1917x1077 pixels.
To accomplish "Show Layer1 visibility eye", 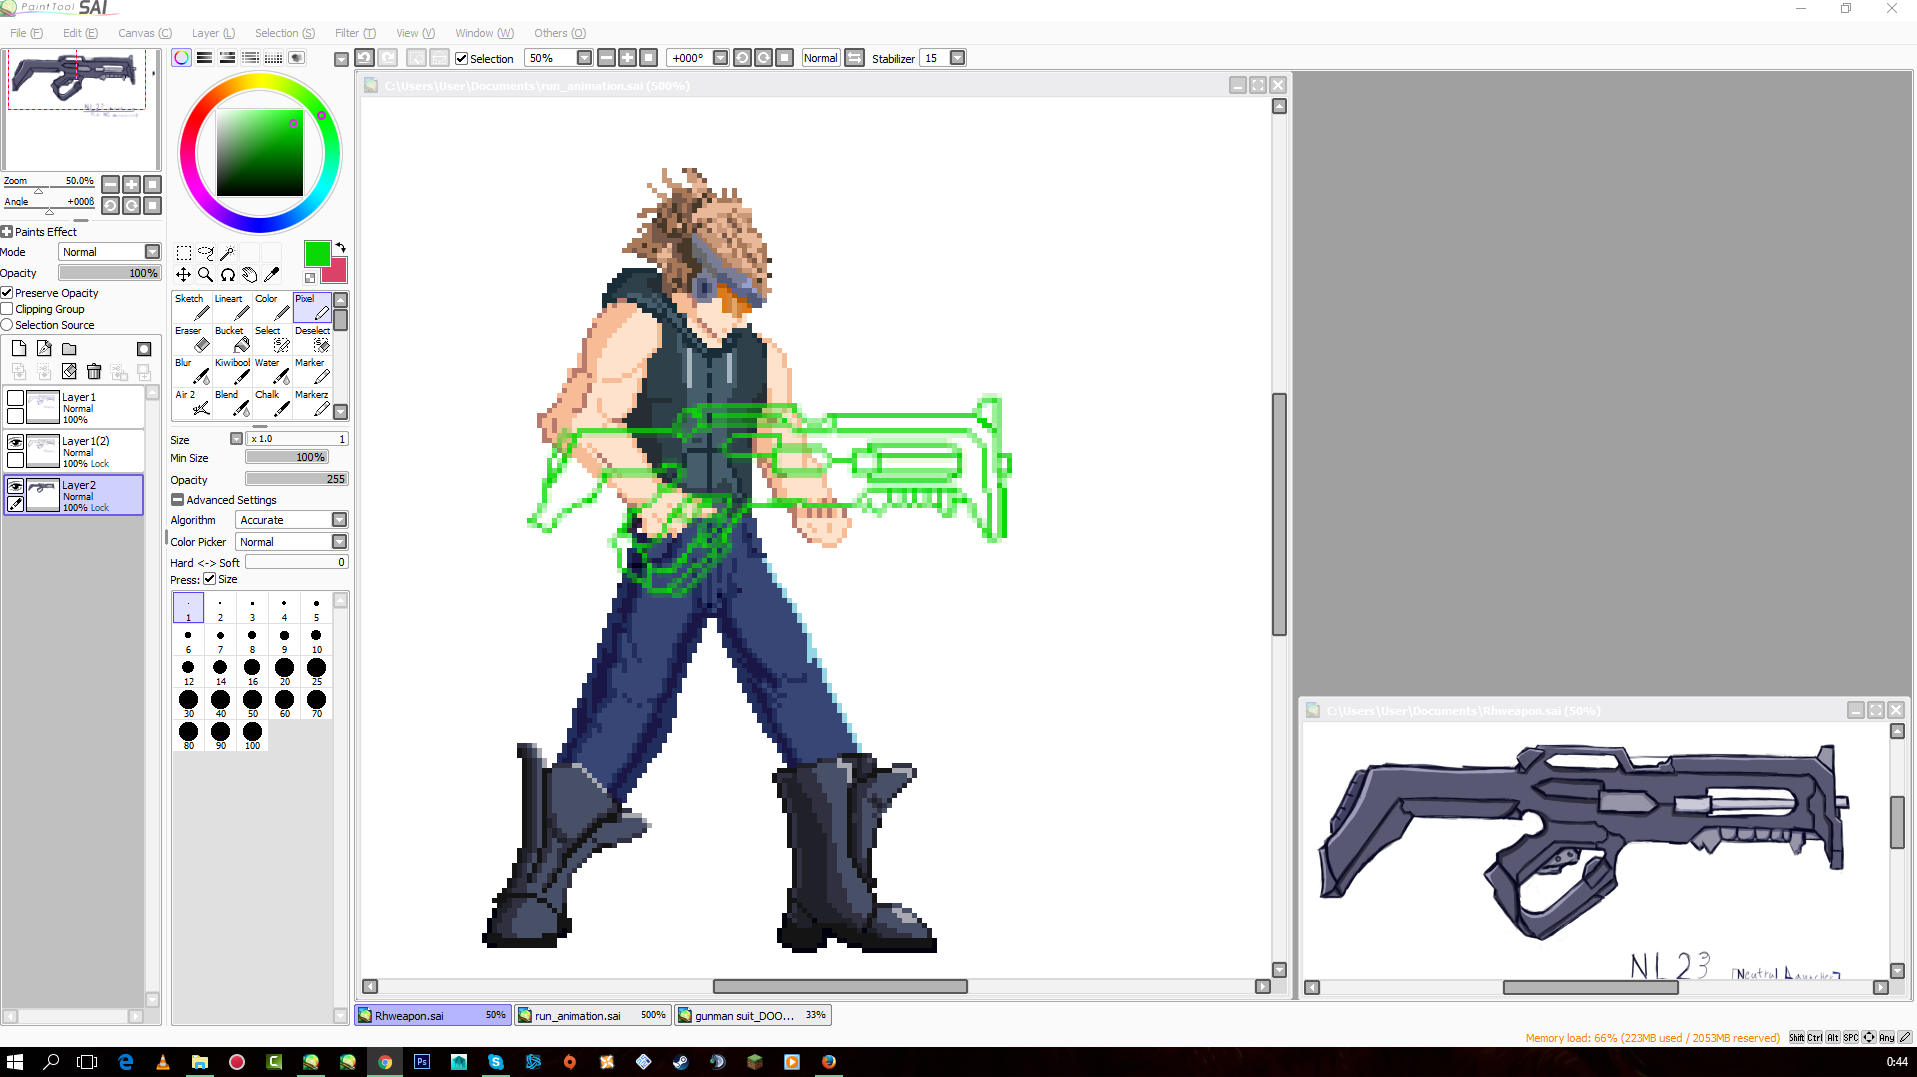I will (15, 398).
